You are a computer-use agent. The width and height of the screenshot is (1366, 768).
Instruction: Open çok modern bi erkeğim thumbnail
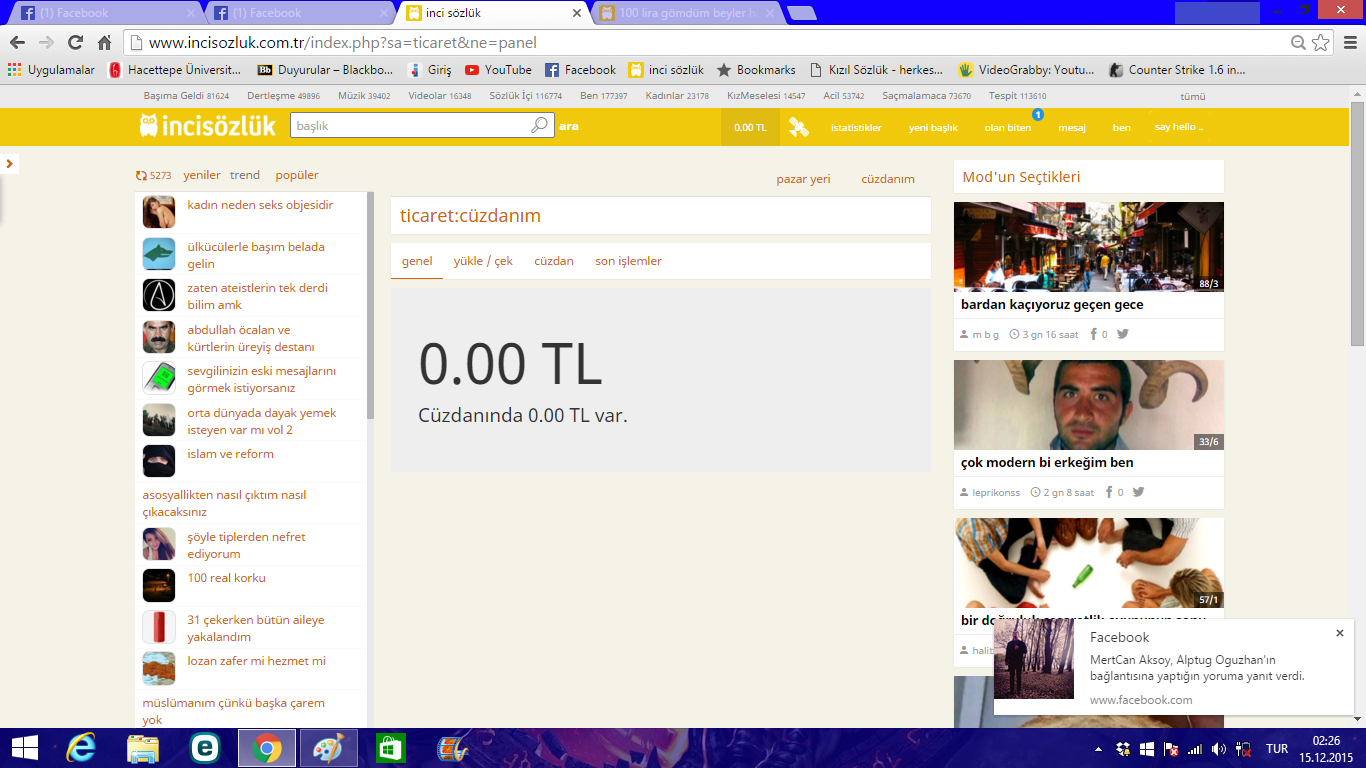pyautogui.click(x=1088, y=405)
